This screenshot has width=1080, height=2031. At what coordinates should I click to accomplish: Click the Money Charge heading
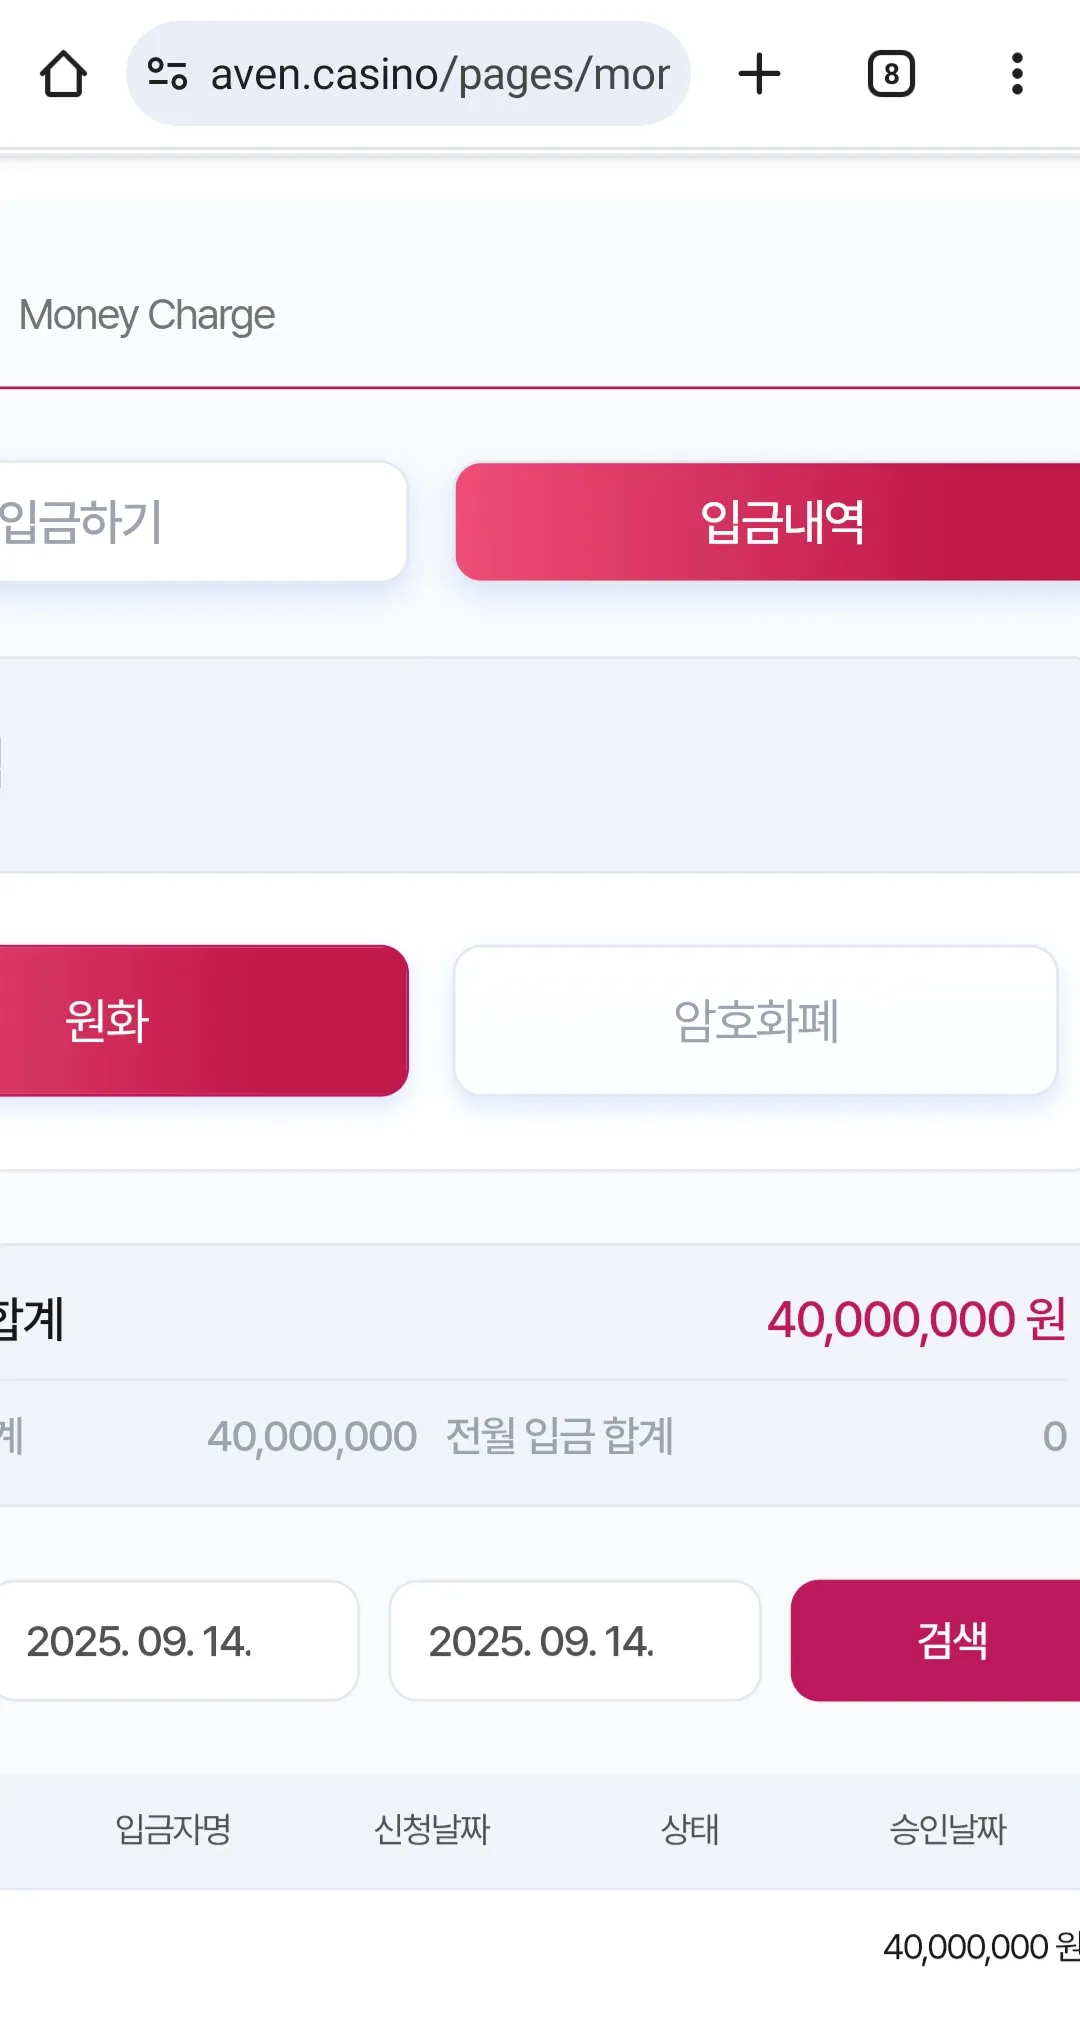[x=147, y=315]
